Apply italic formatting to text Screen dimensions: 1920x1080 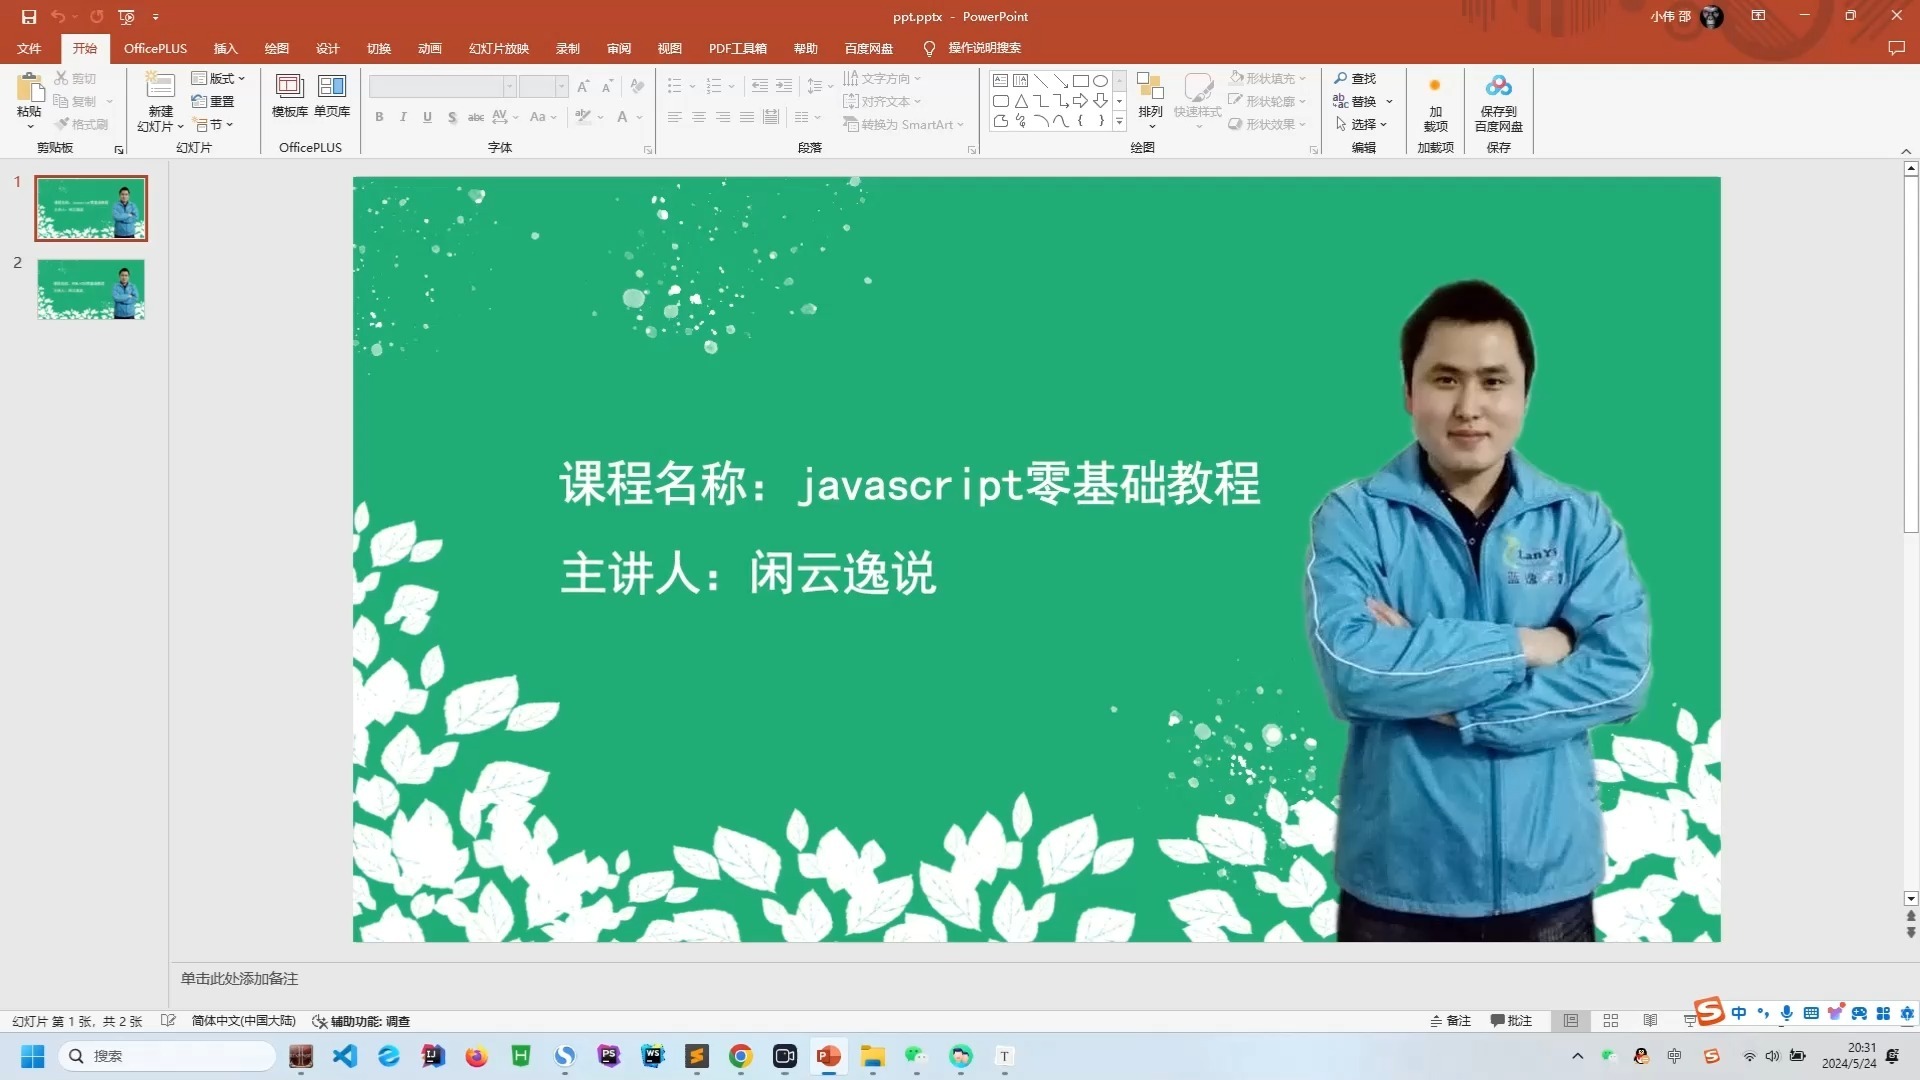click(x=403, y=117)
